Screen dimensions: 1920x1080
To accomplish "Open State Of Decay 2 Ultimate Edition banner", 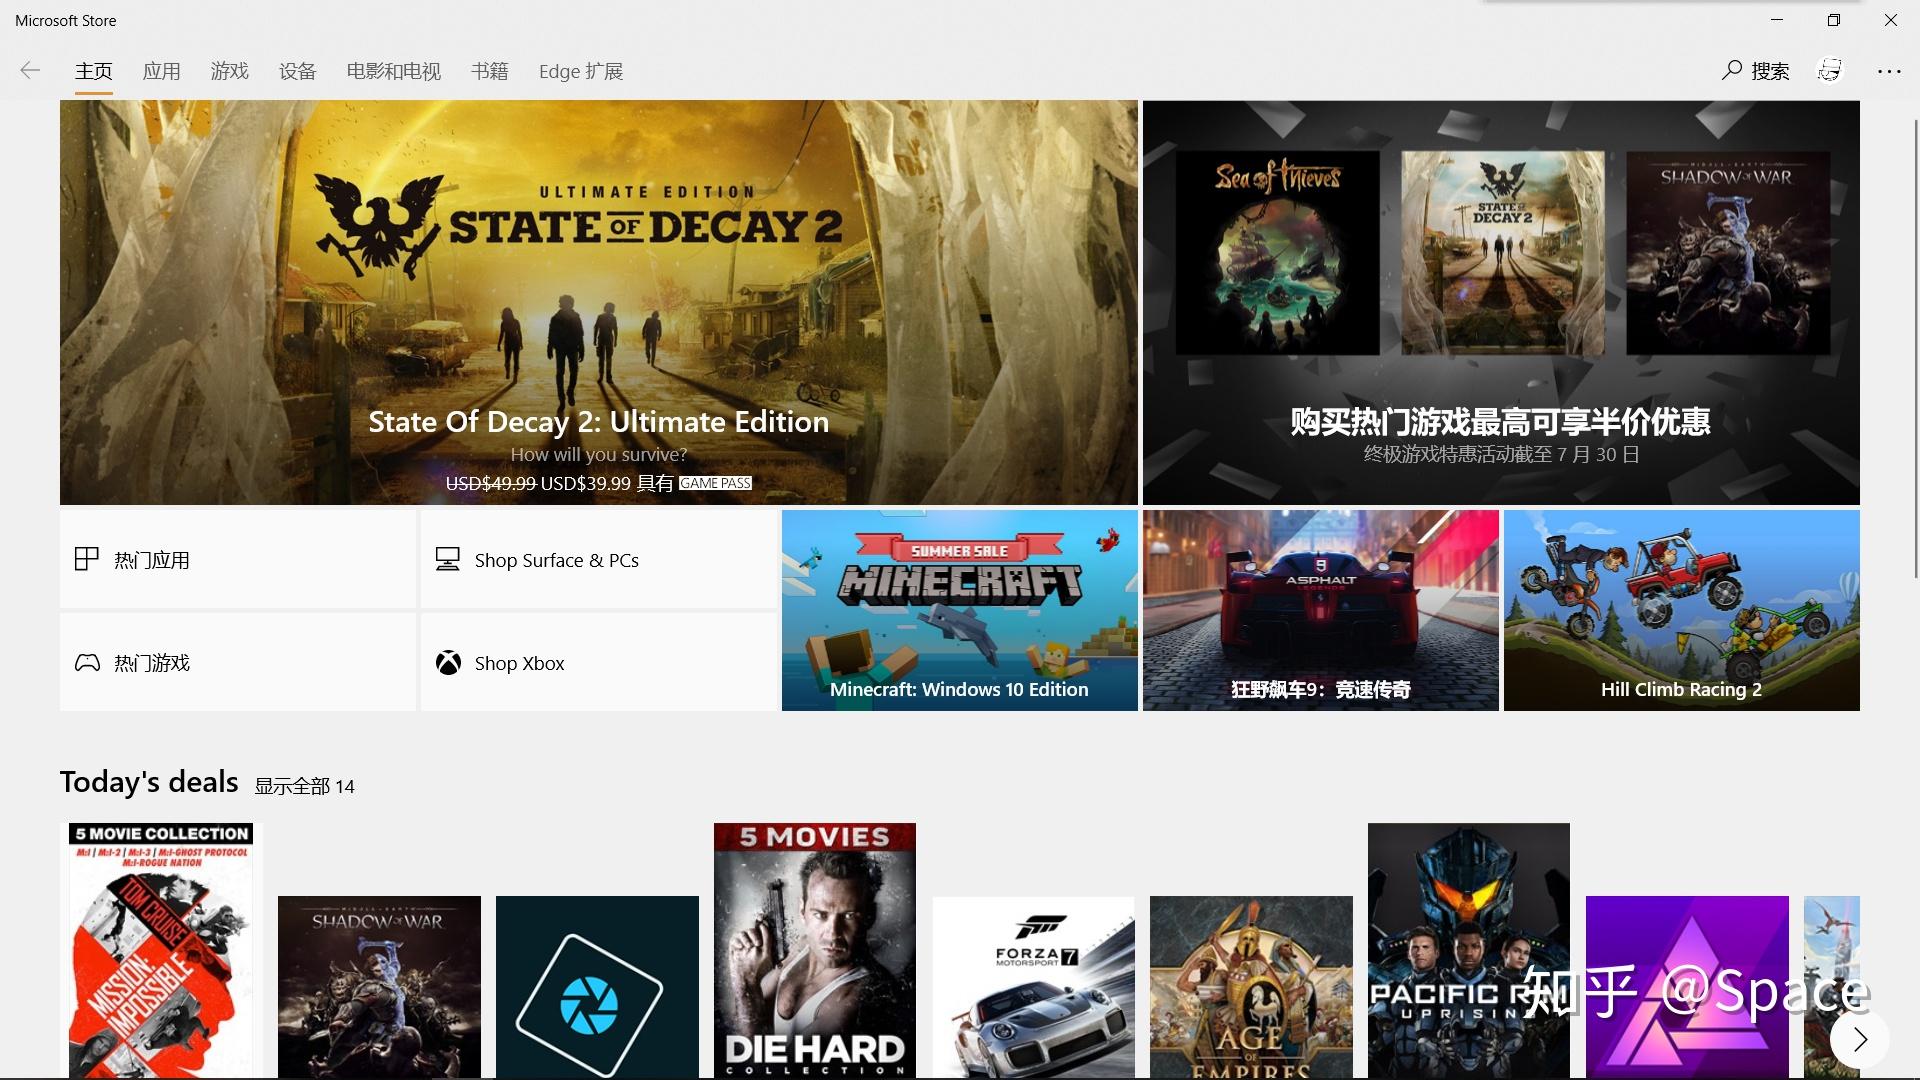I will coord(598,302).
